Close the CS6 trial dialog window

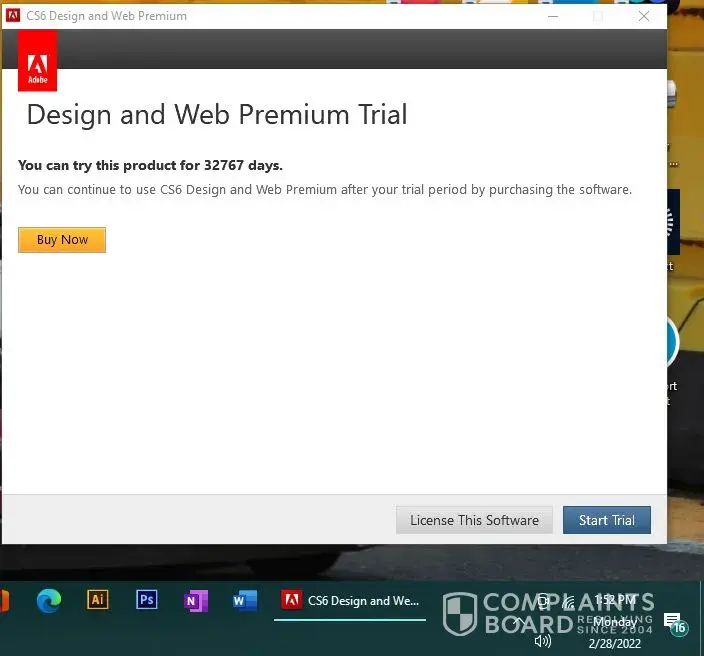point(644,16)
